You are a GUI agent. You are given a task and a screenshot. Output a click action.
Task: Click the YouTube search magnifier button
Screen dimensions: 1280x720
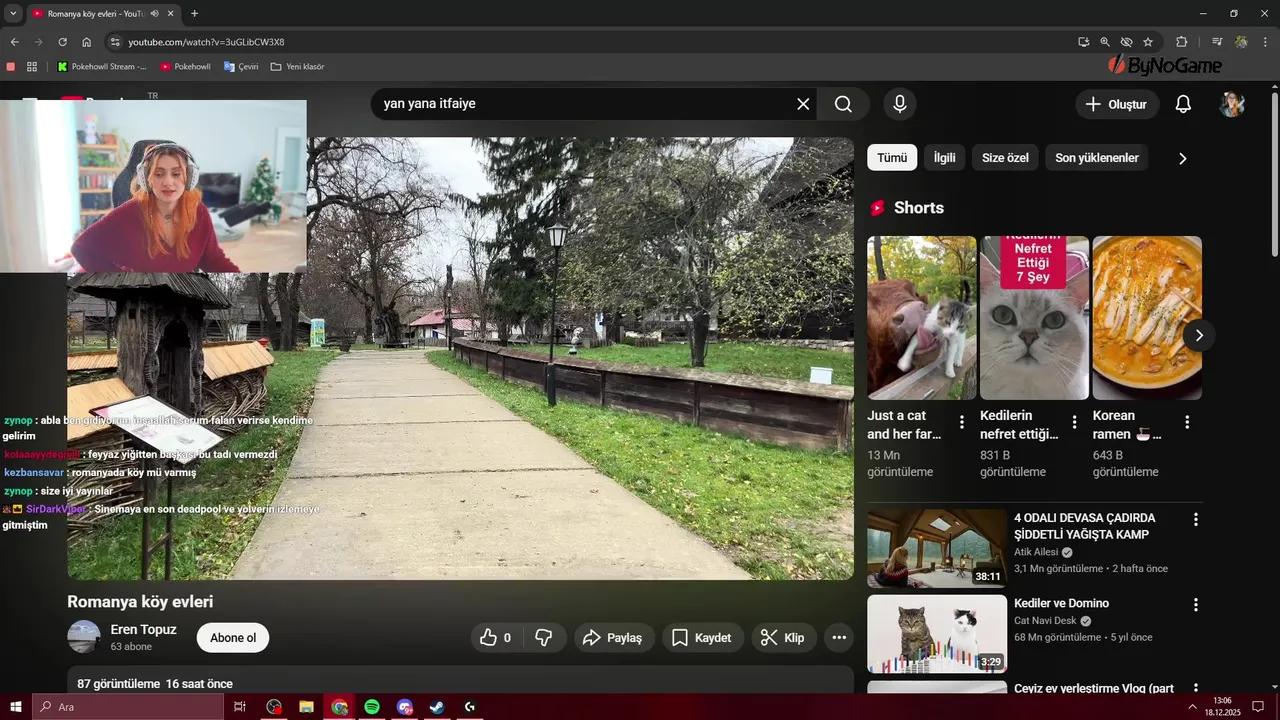point(843,104)
